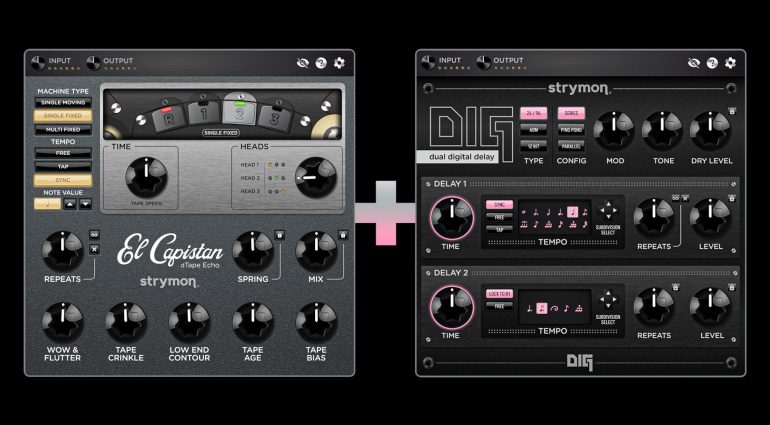Click El Capistan INPUT level knob
This screenshot has height=425, width=770.
38,63
